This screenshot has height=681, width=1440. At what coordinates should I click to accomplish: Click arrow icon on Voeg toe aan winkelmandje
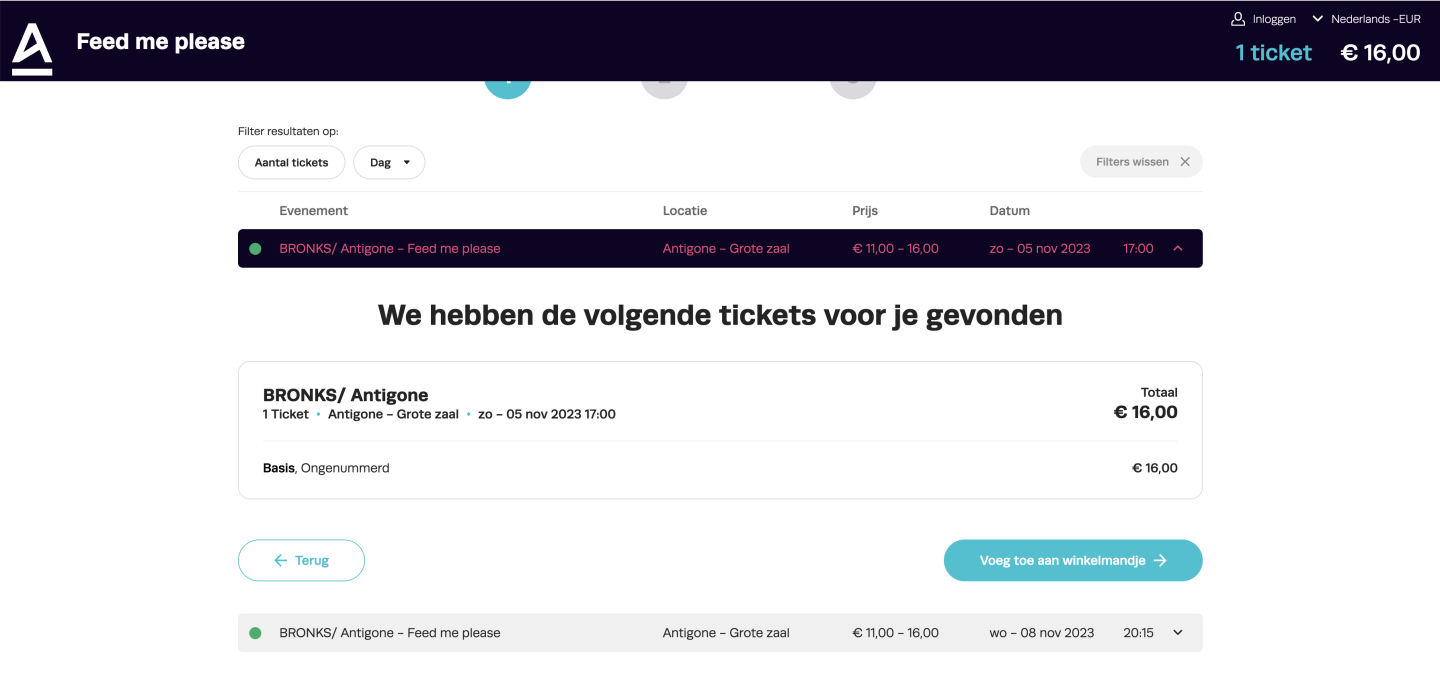[x=1160, y=561]
